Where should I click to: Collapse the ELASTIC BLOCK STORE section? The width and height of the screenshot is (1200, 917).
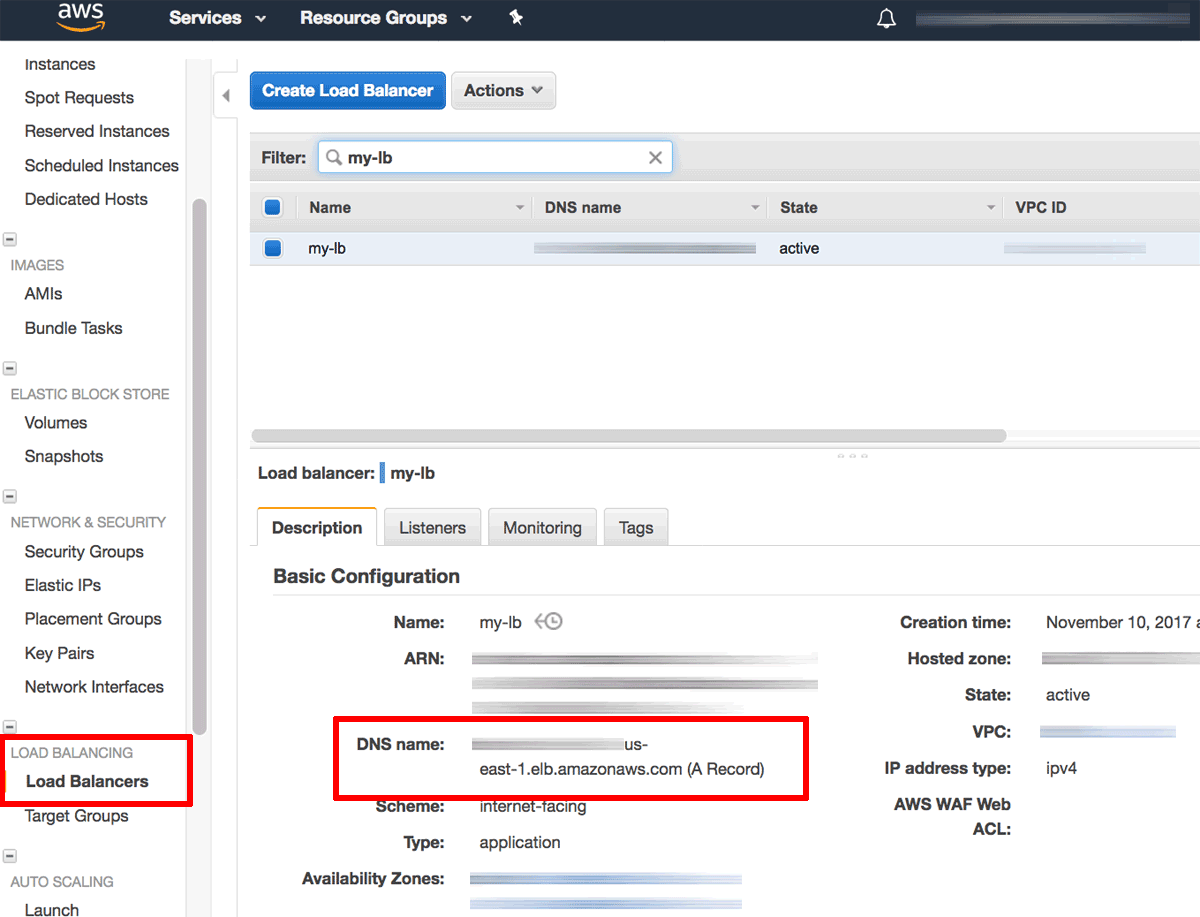(10, 368)
